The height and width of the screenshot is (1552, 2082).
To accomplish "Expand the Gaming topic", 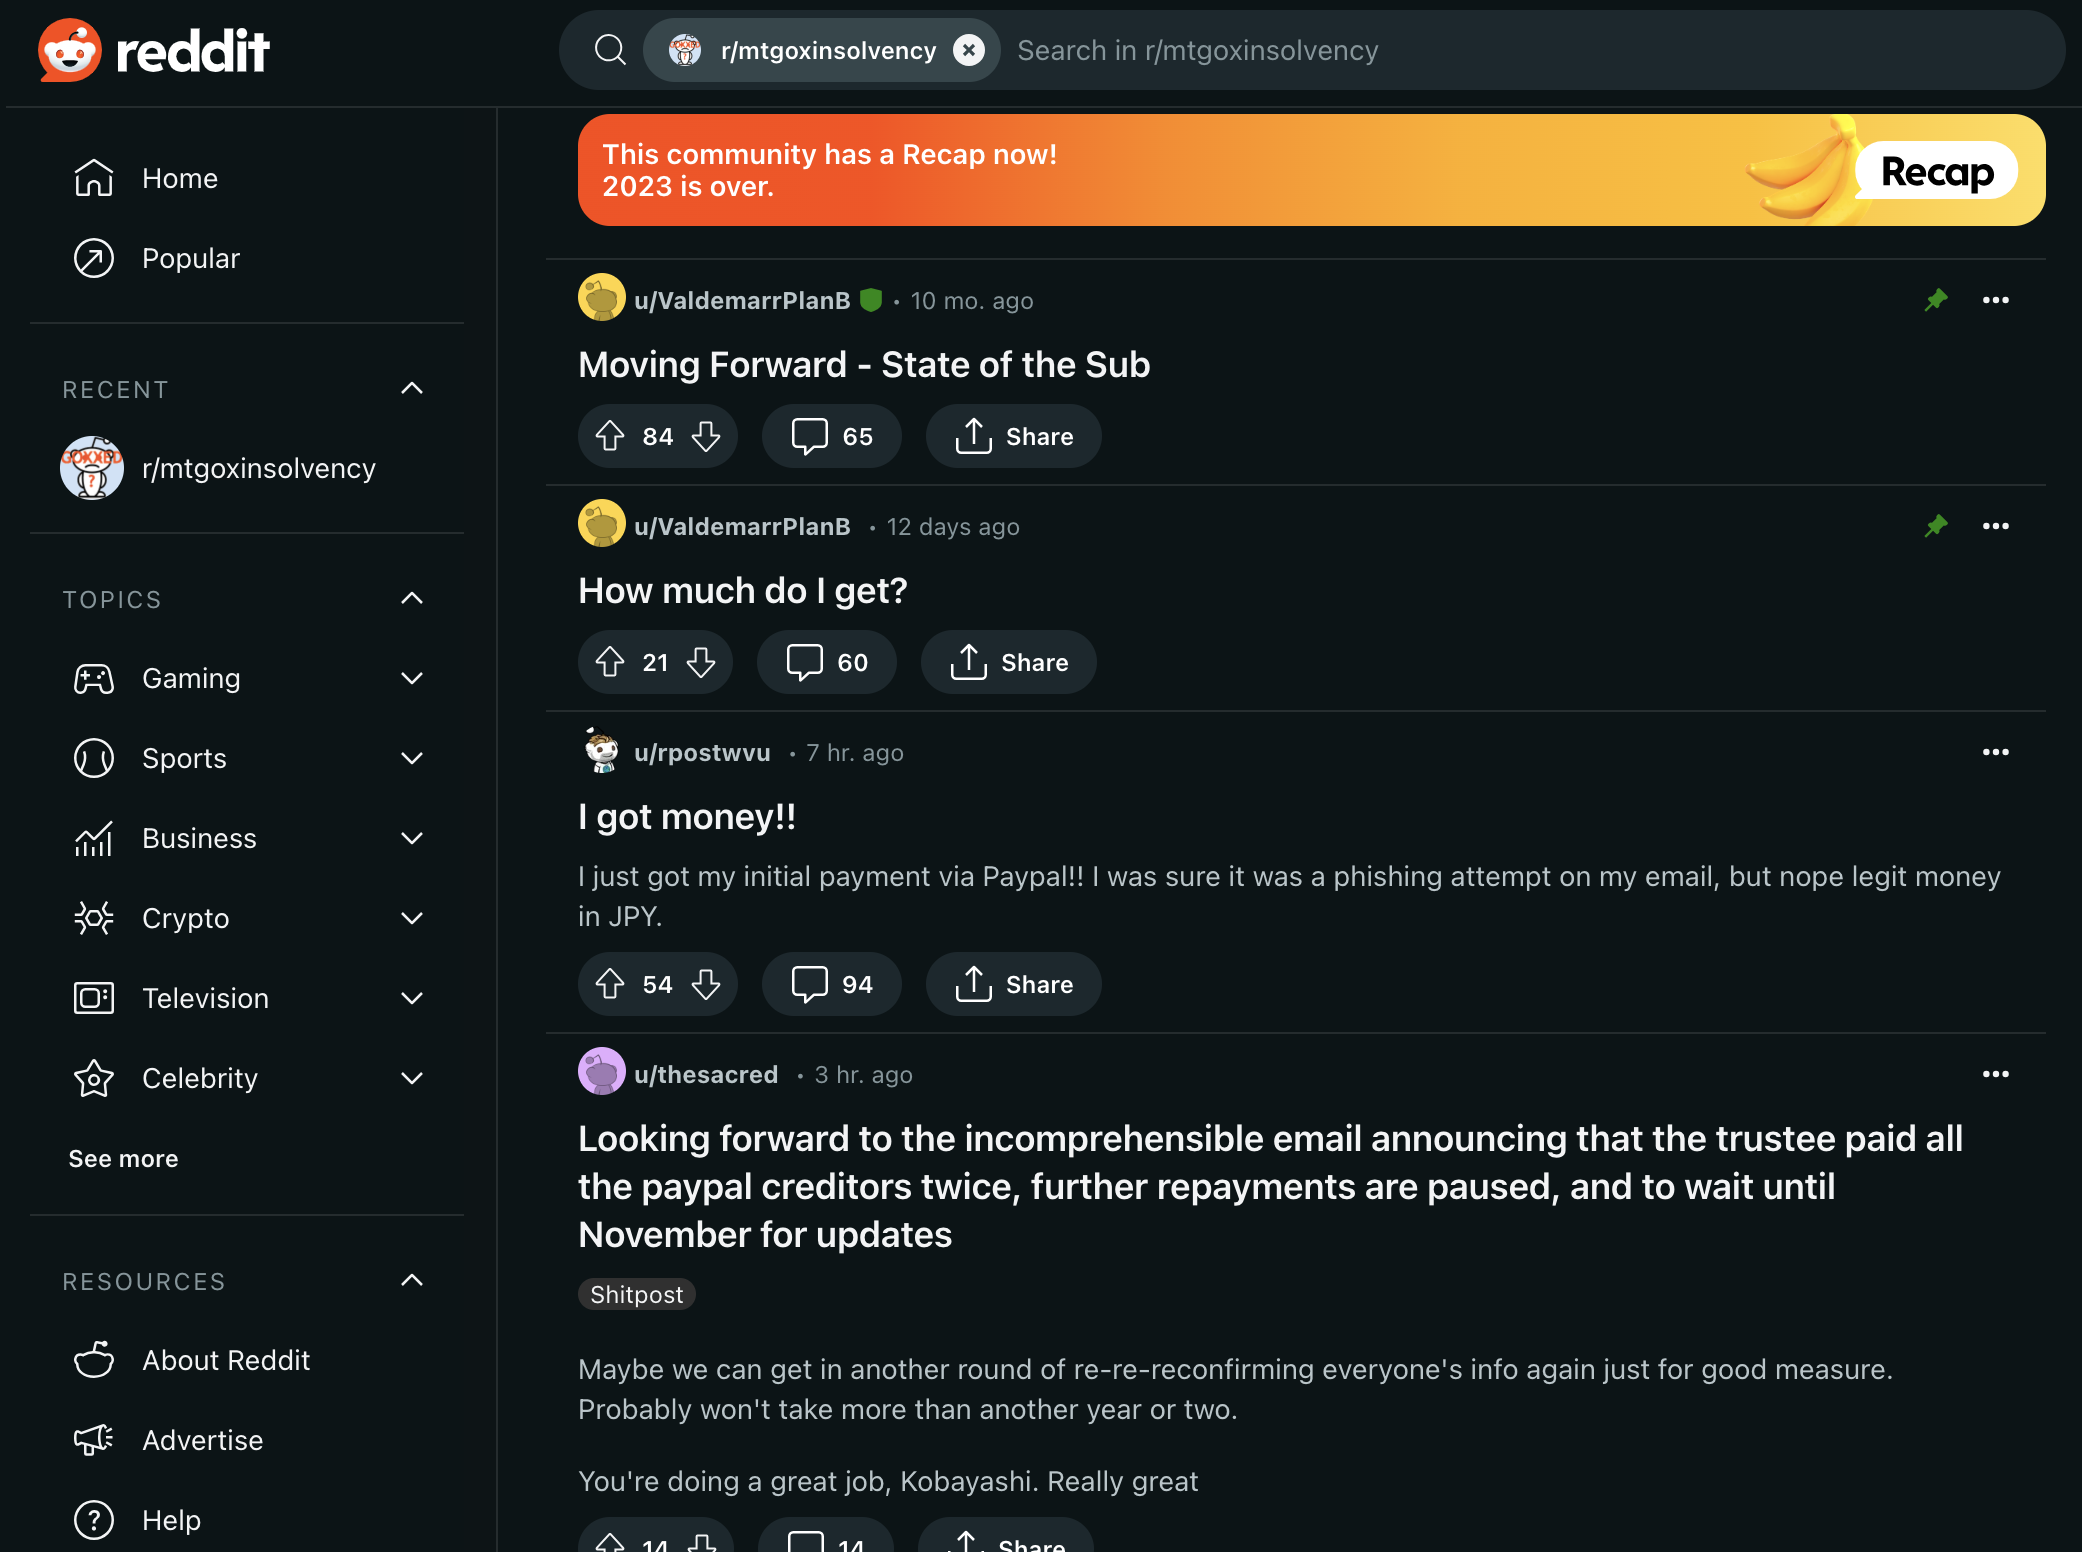I will pyautogui.click(x=412, y=678).
